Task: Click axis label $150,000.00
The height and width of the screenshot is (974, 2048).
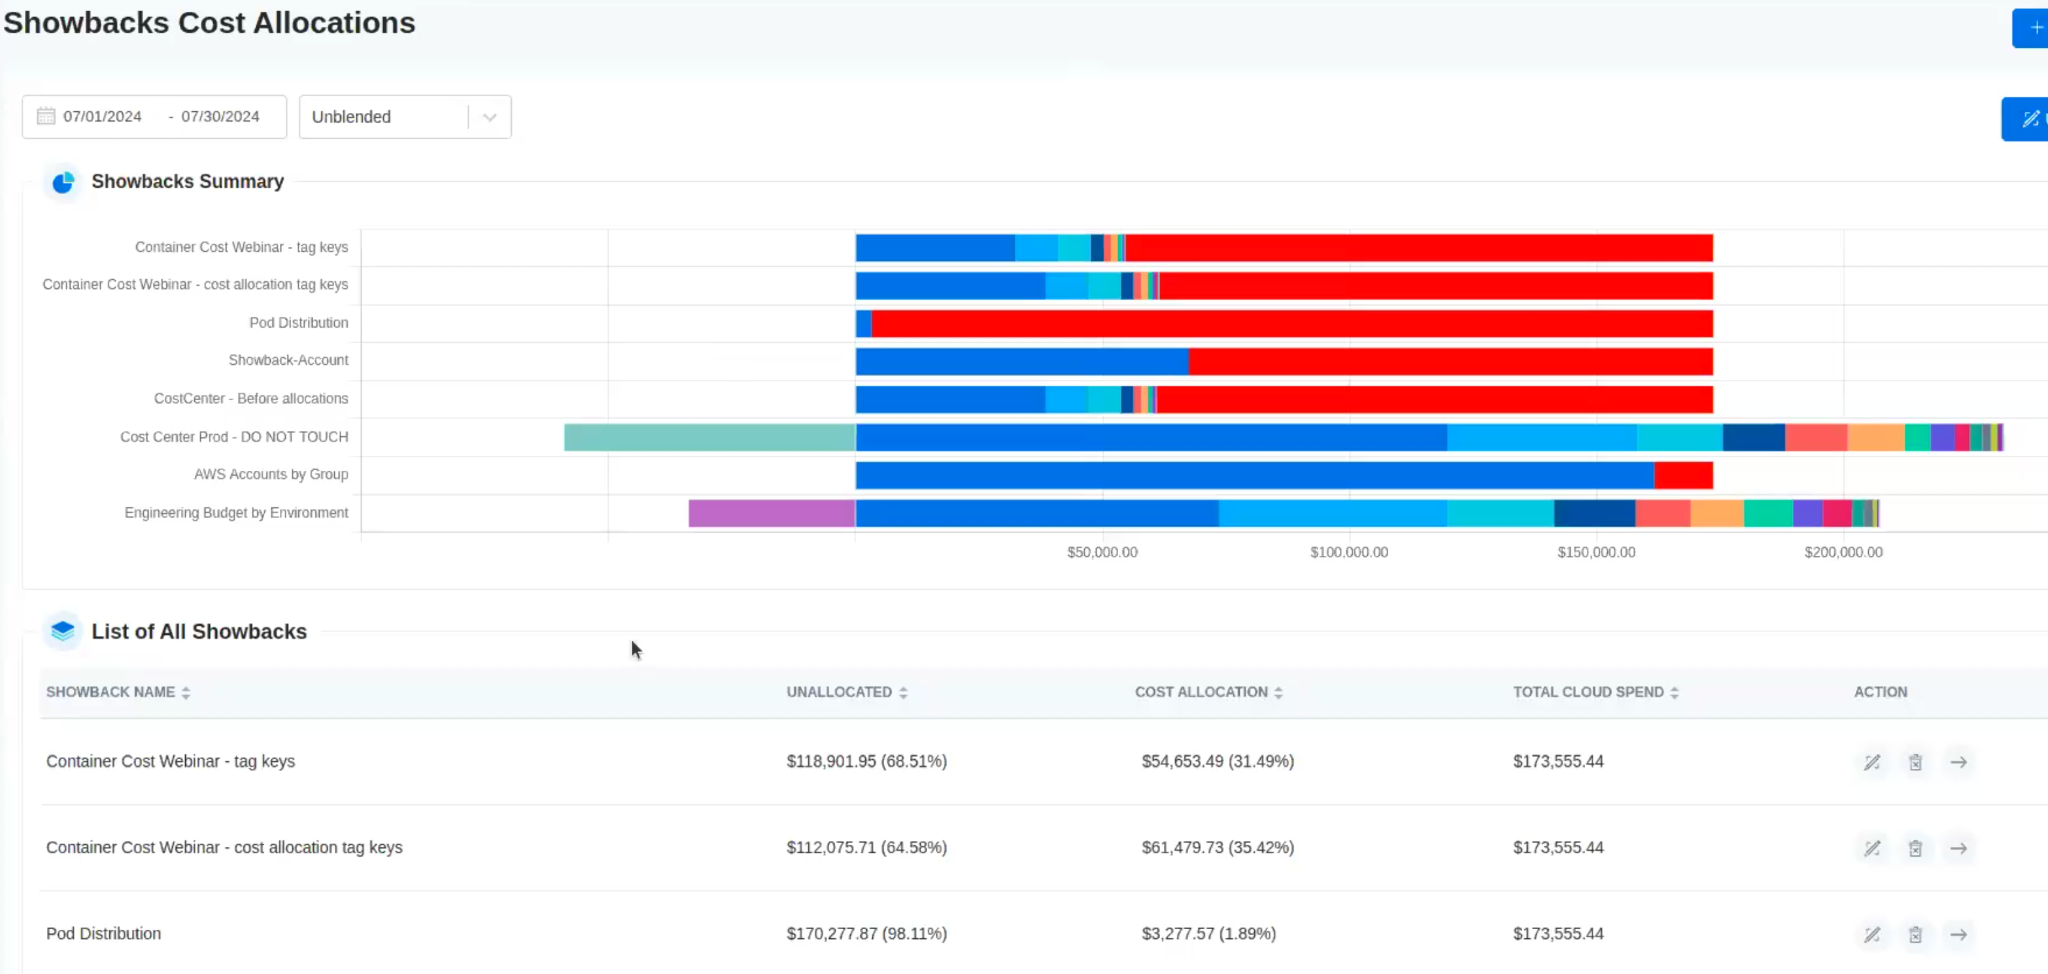Action: 1596,552
